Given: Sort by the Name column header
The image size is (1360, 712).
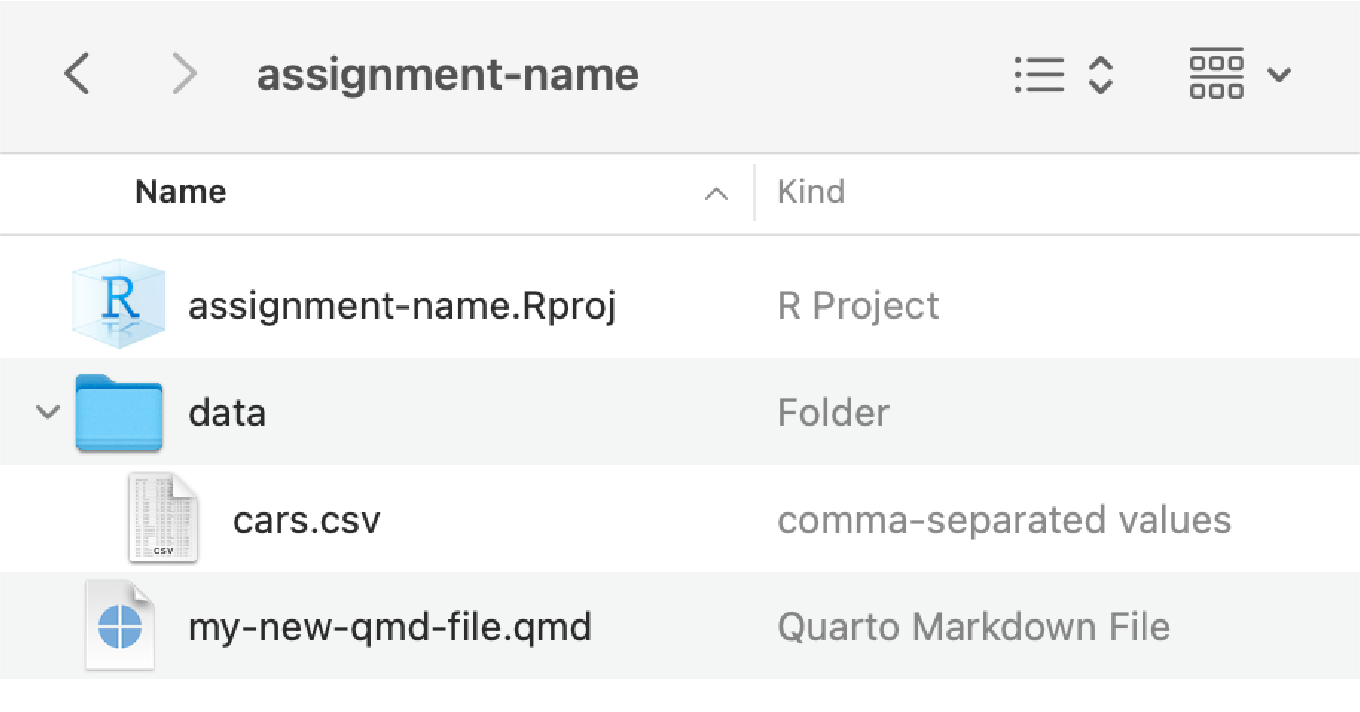Looking at the screenshot, I should point(181,191).
